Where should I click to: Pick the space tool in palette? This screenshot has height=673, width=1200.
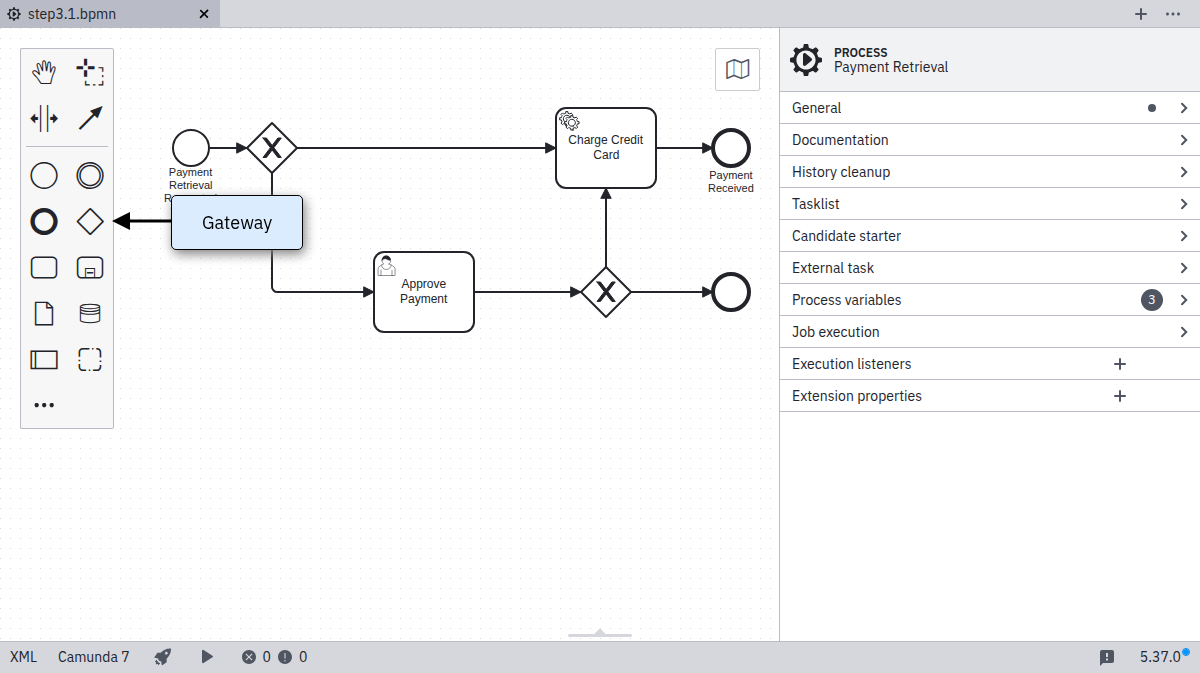pos(44,118)
